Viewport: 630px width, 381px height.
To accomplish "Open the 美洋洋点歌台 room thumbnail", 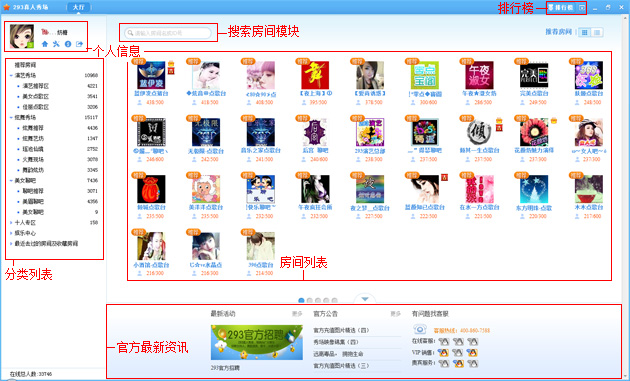I will (206, 189).
